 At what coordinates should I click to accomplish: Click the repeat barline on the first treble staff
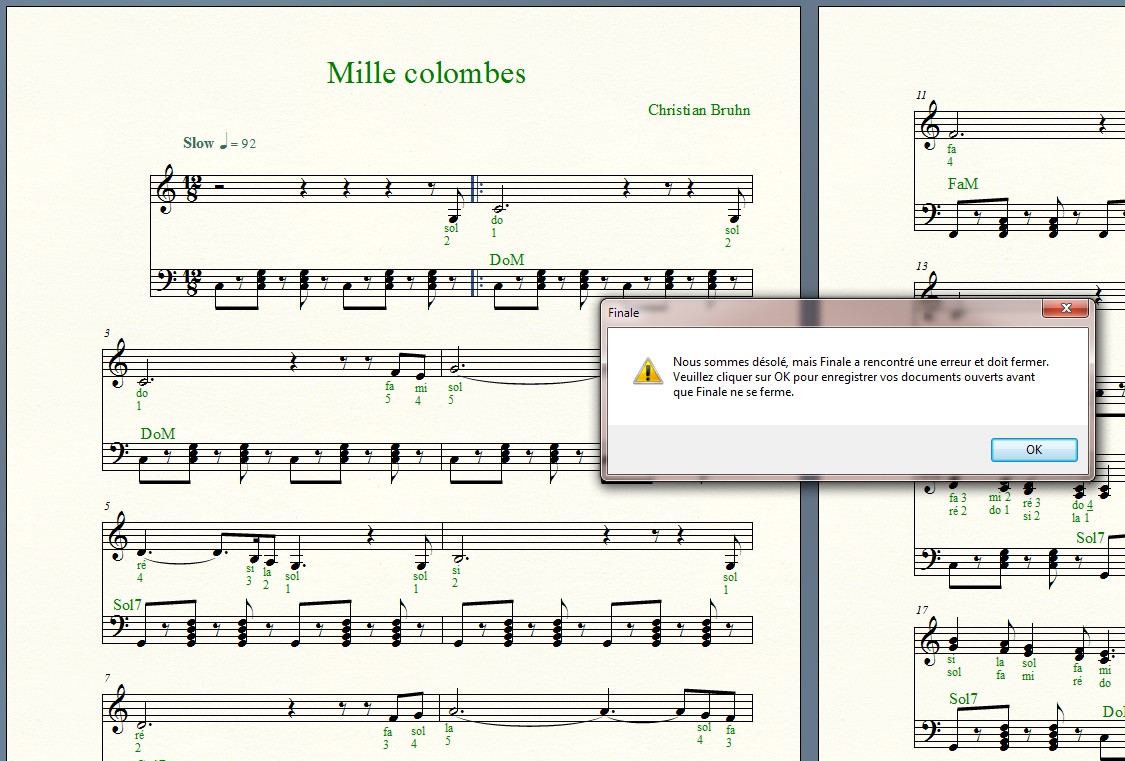(475, 190)
